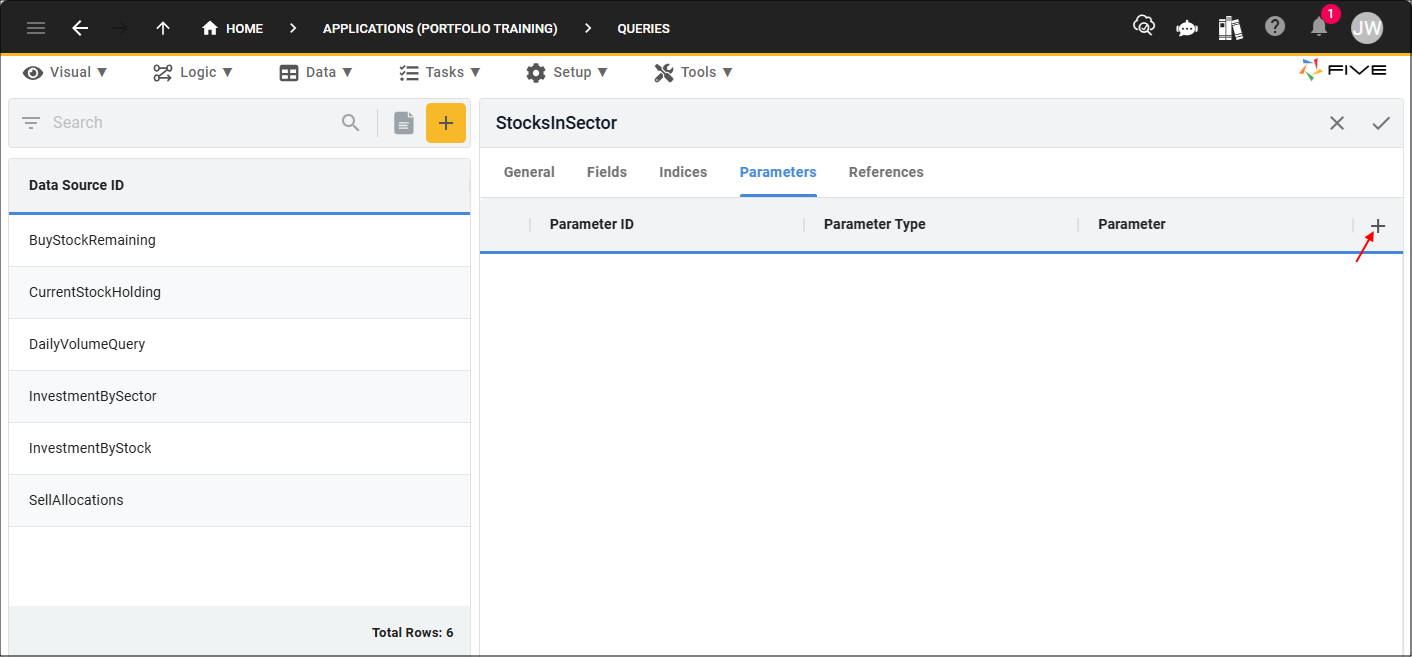Select InvestmentByStock query
The width and height of the screenshot is (1412, 657).
[239, 448]
